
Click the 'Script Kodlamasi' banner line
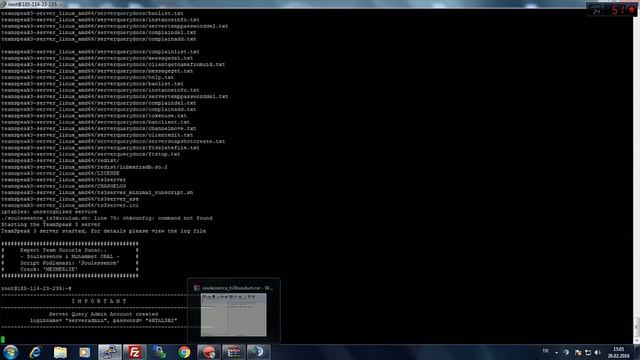[70, 263]
